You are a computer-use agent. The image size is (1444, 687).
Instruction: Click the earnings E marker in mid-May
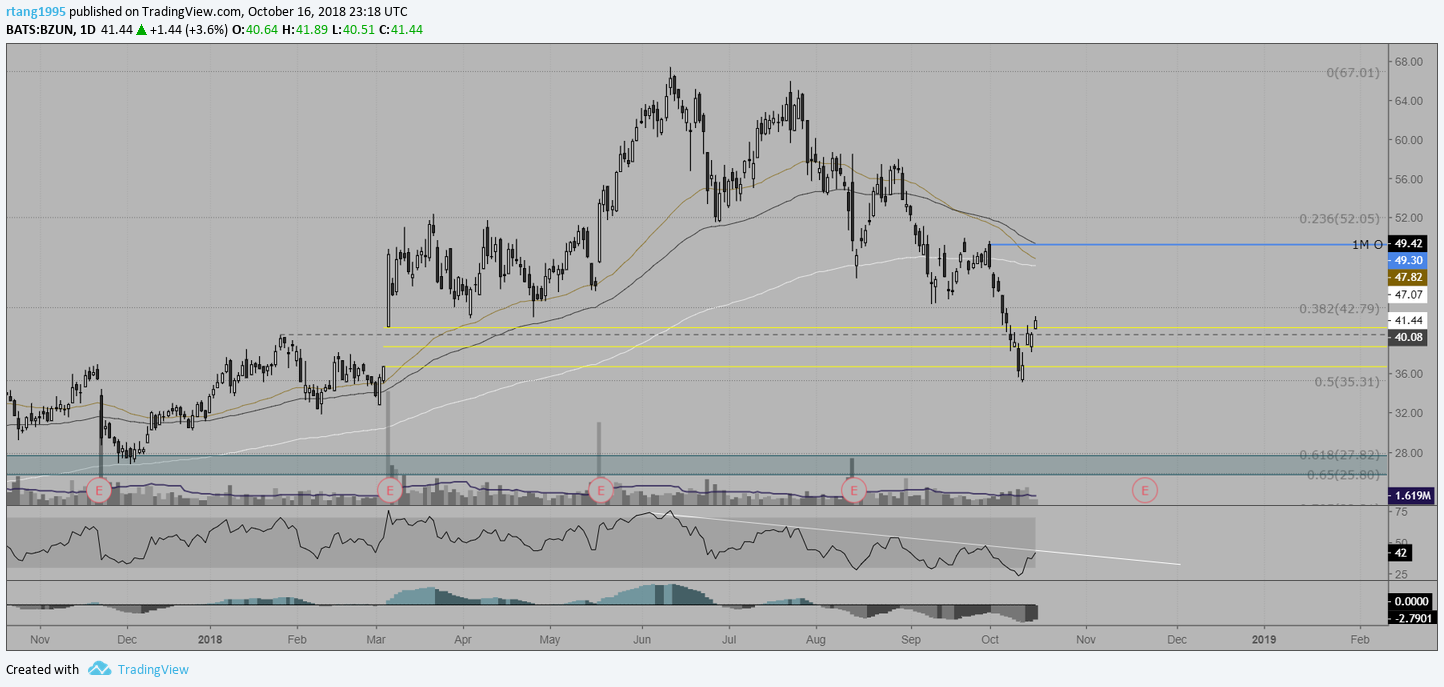point(600,490)
